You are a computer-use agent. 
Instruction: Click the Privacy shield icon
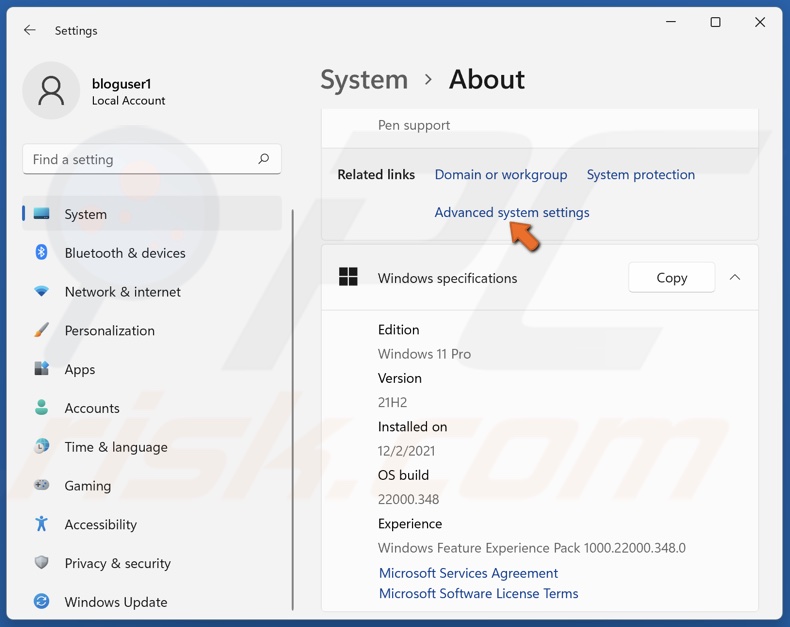[x=41, y=562]
